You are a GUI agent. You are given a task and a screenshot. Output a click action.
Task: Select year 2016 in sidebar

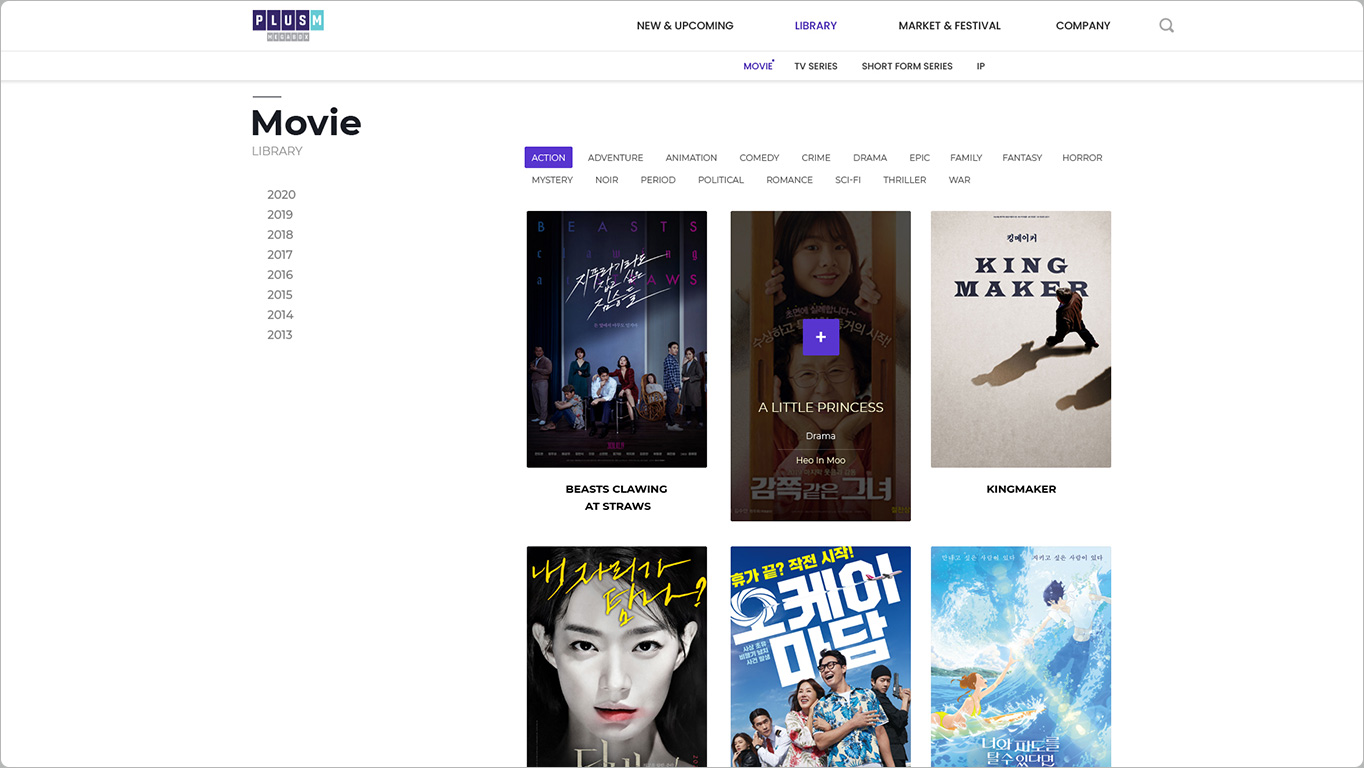tap(280, 275)
